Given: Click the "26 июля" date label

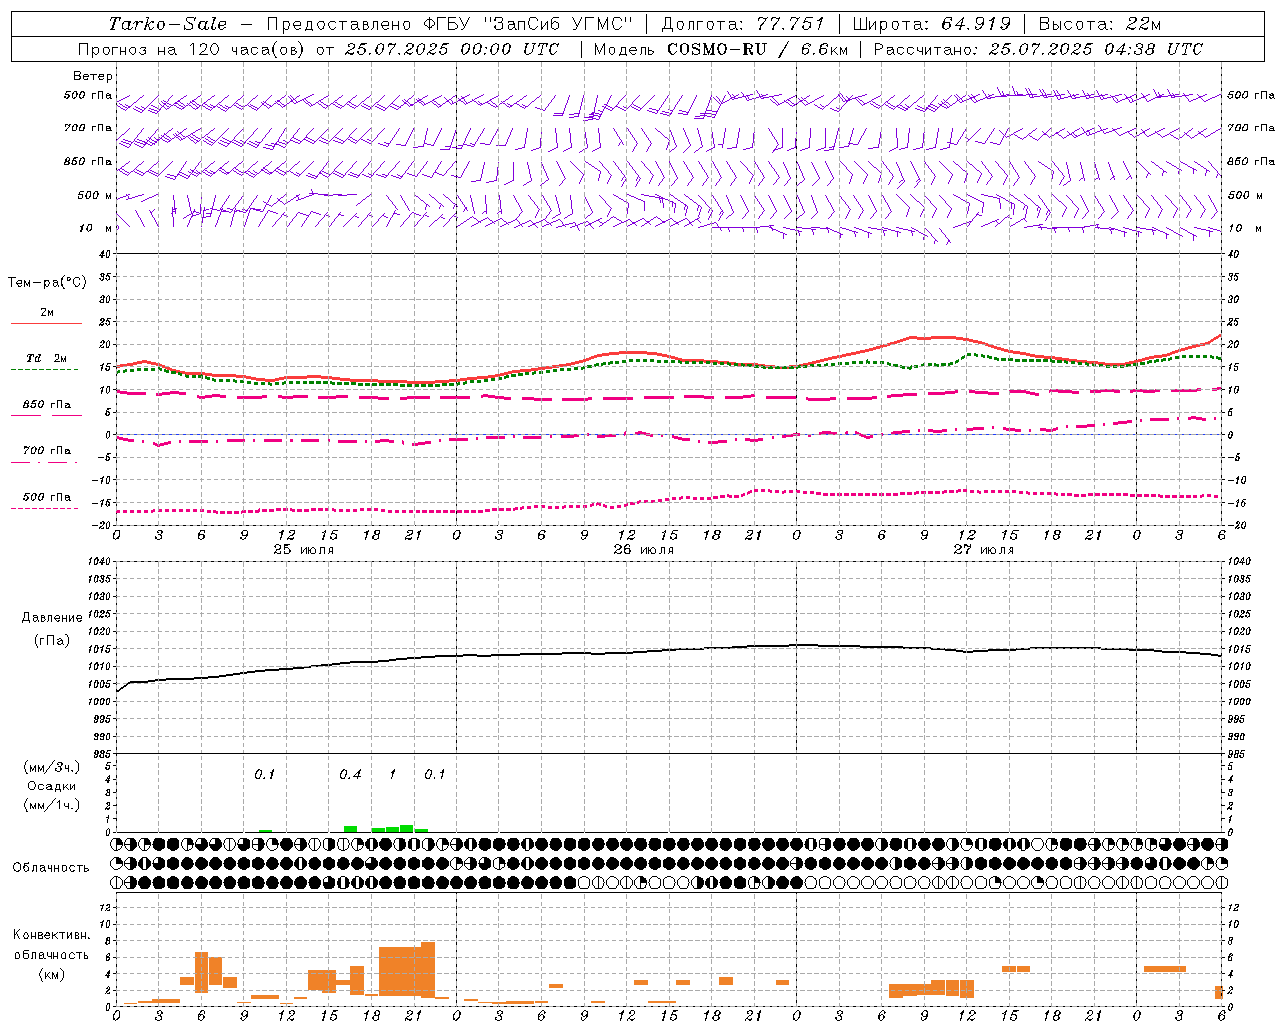Looking at the screenshot, I should coord(643,550).
